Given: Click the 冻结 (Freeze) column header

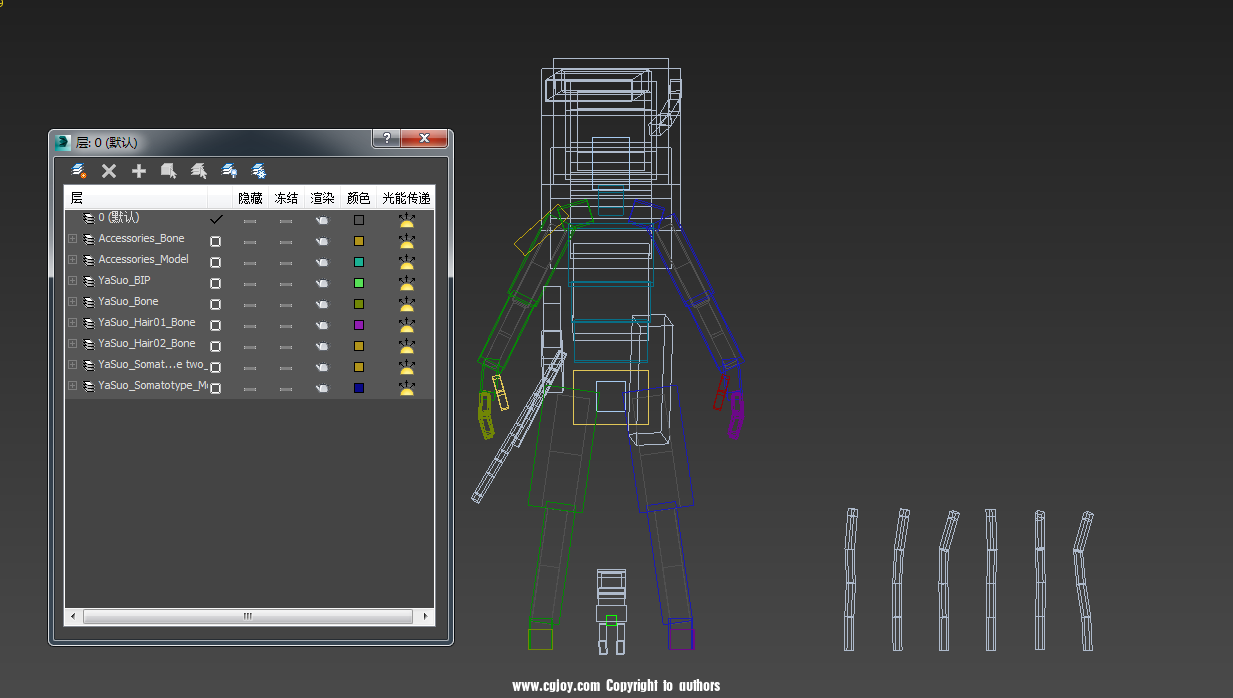Looking at the screenshot, I should (x=286, y=198).
